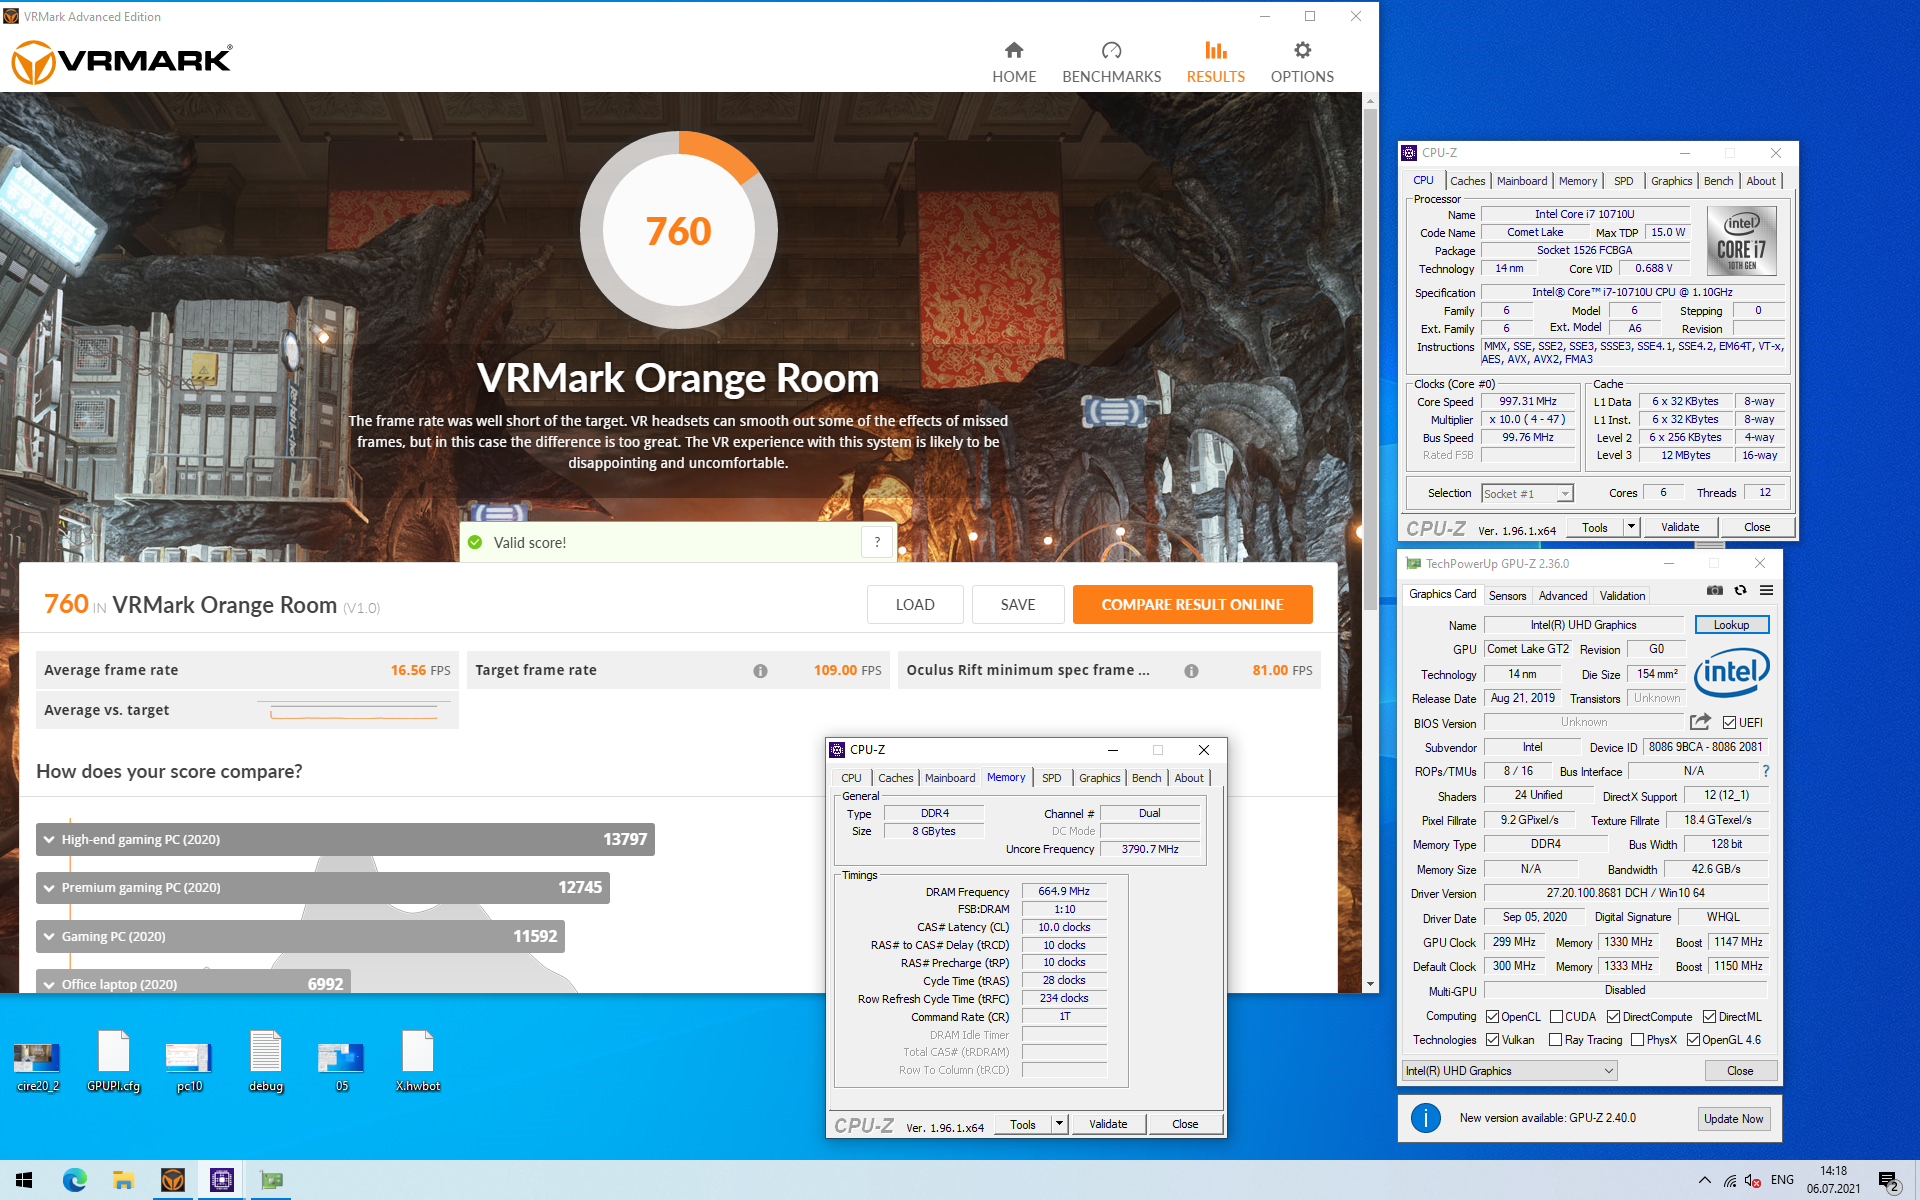Expand Office laptop (2020) row
This screenshot has width=1920, height=1200.
(194, 983)
